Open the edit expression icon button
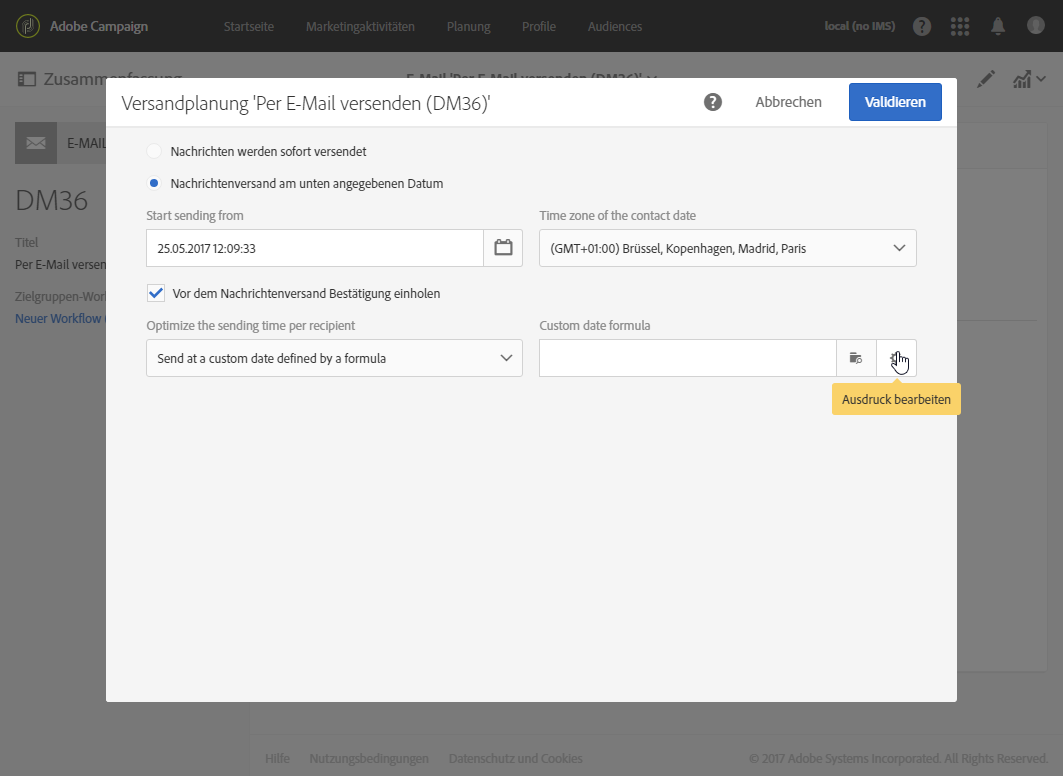 click(x=896, y=358)
